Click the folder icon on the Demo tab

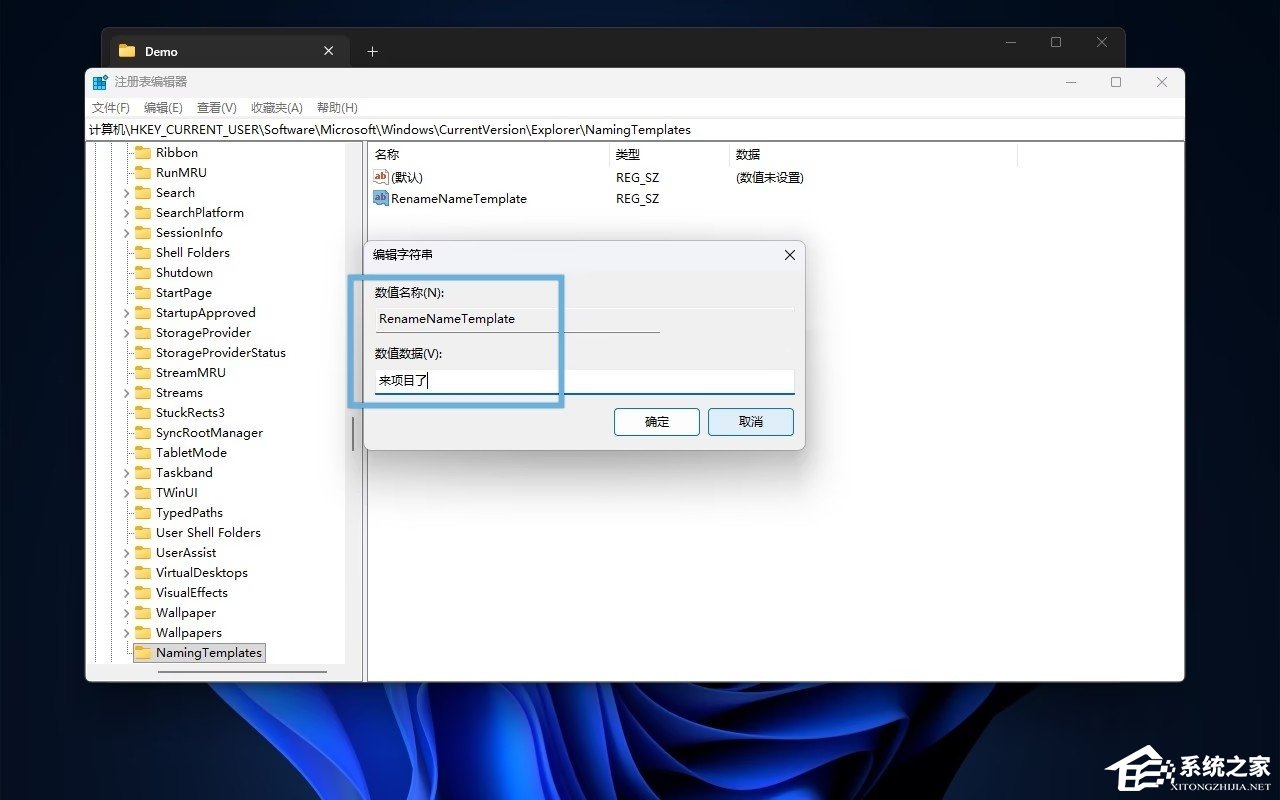pyautogui.click(x=126, y=50)
